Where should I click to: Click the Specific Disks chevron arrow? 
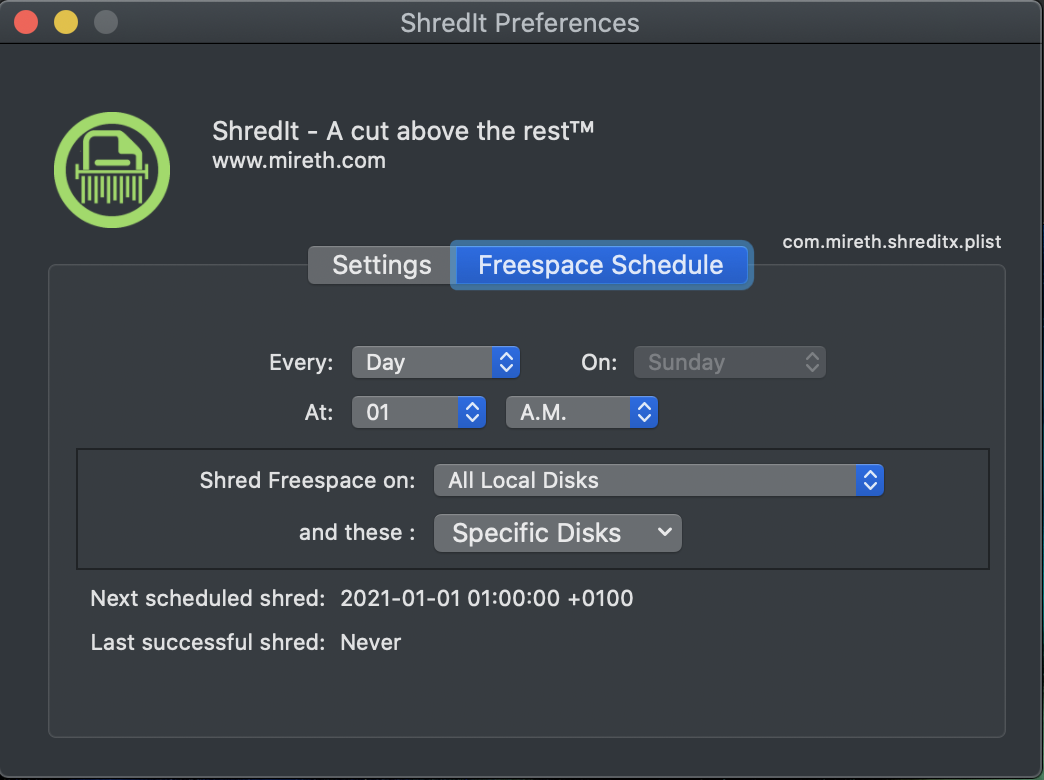tap(664, 533)
